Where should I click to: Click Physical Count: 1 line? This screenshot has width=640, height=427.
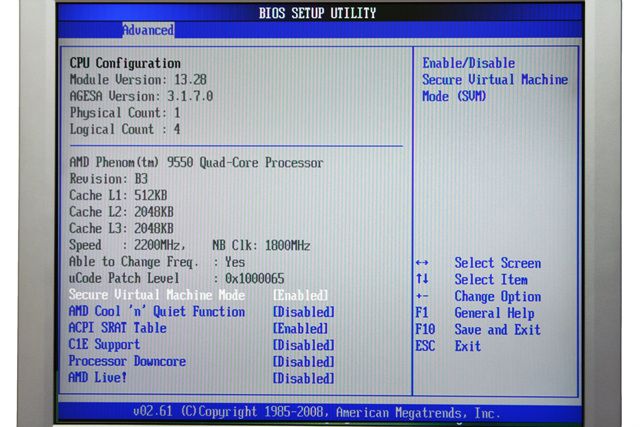(125, 113)
